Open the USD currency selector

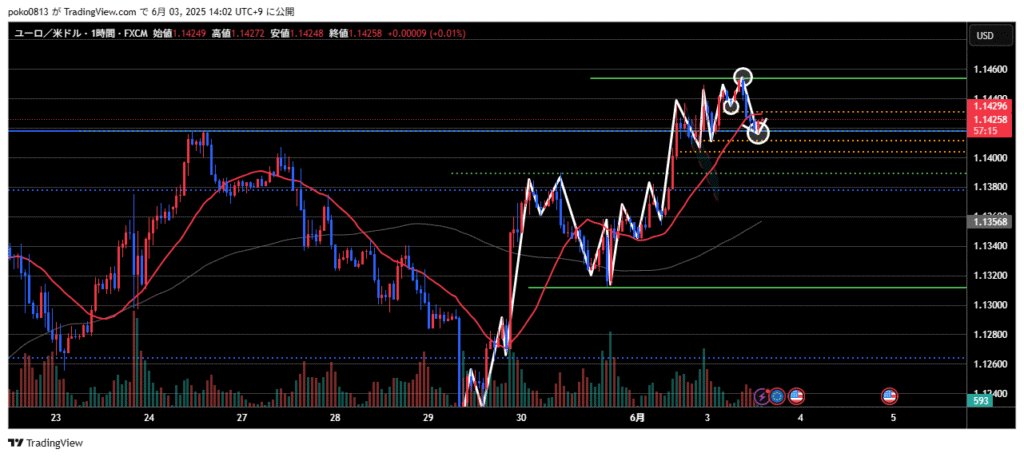(984, 35)
